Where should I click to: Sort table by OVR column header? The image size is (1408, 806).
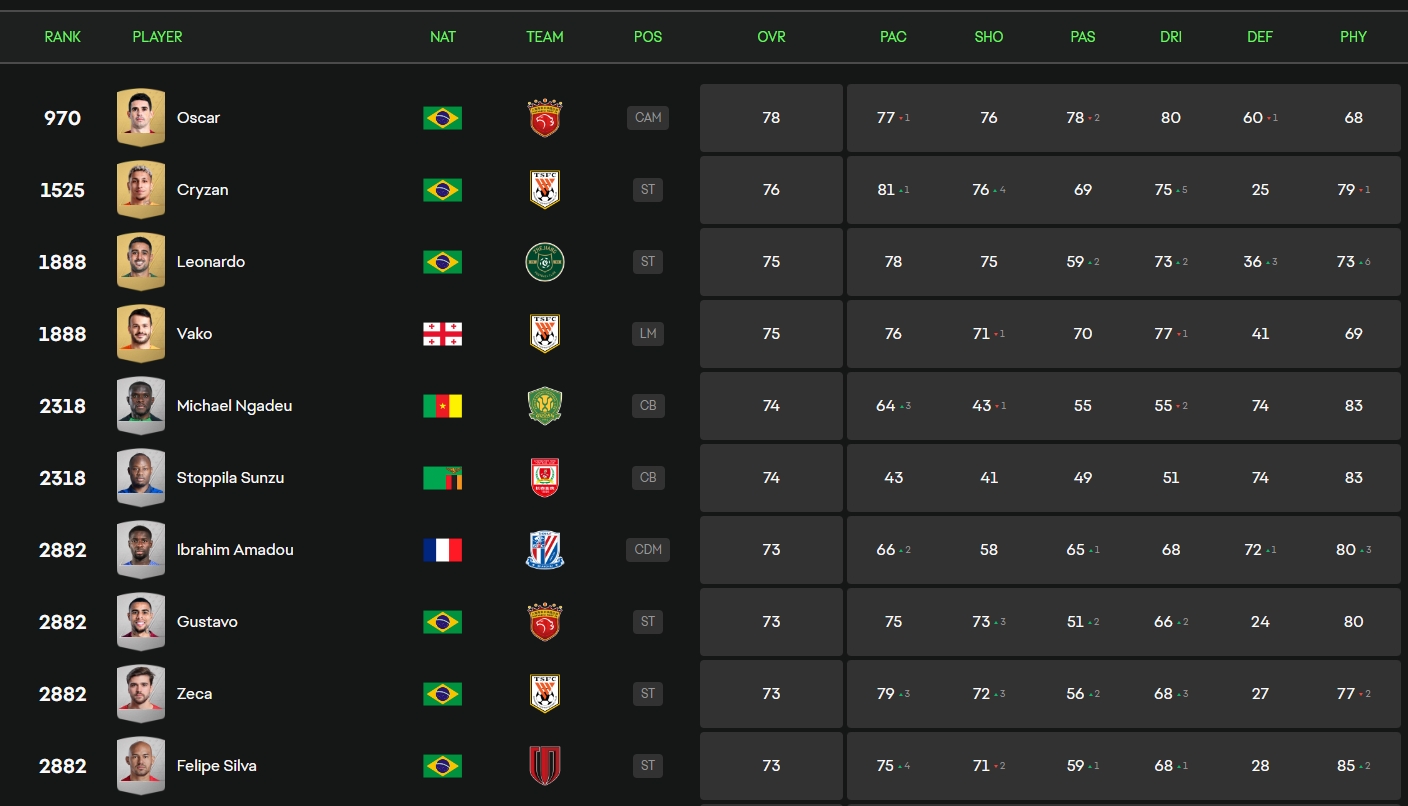771,37
